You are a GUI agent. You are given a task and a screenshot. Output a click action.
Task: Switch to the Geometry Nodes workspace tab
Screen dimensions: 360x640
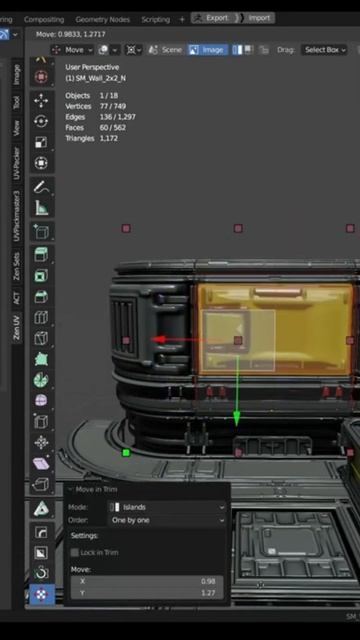[x=102, y=19]
